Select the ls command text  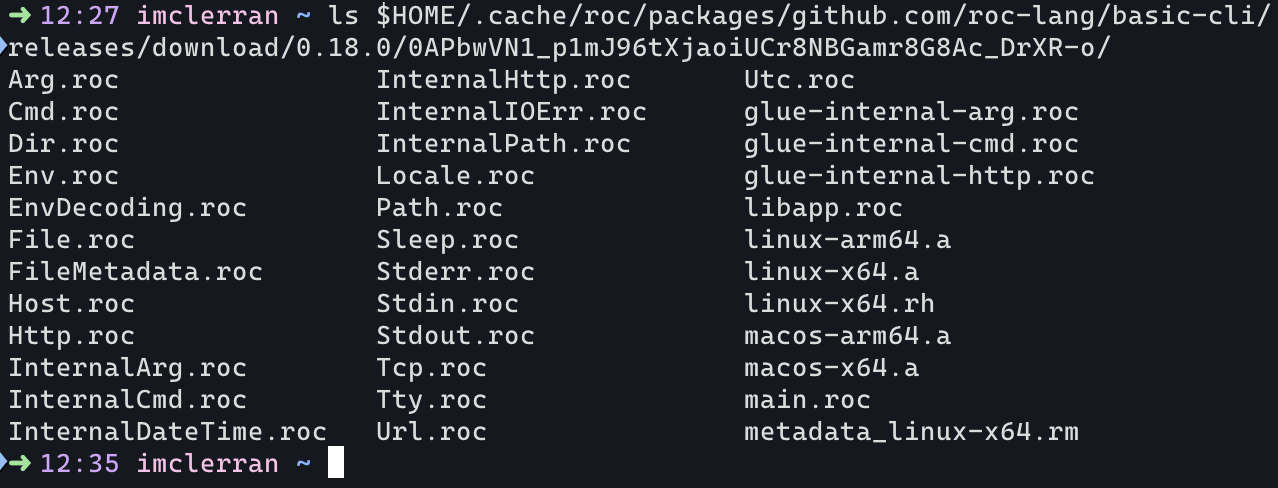(x=343, y=16)
